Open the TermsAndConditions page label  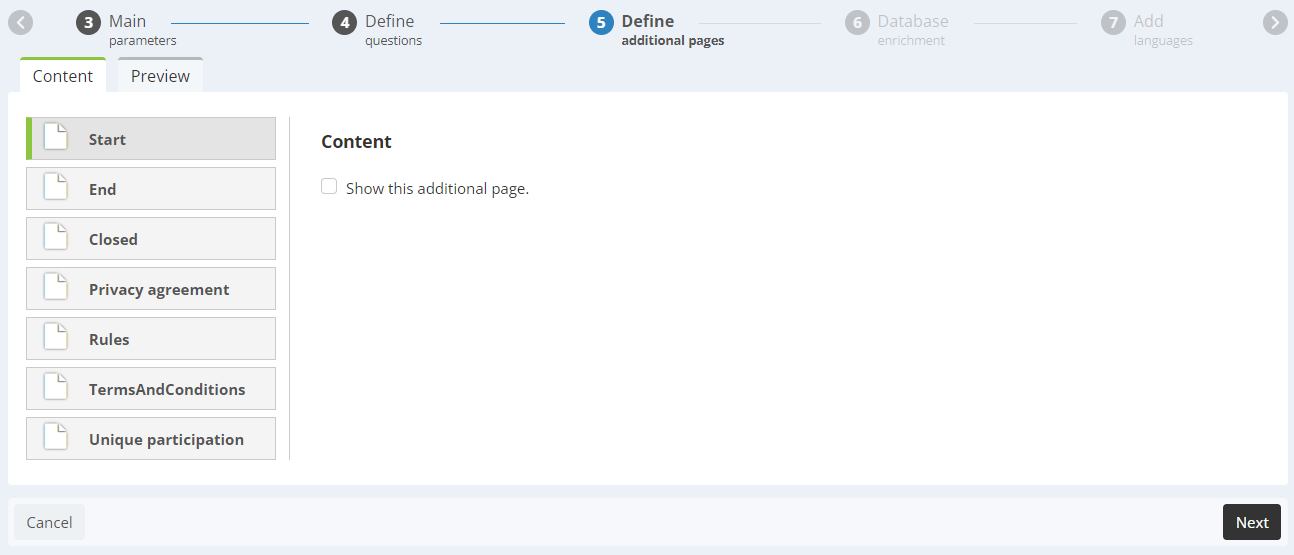[x=167, y=389]
